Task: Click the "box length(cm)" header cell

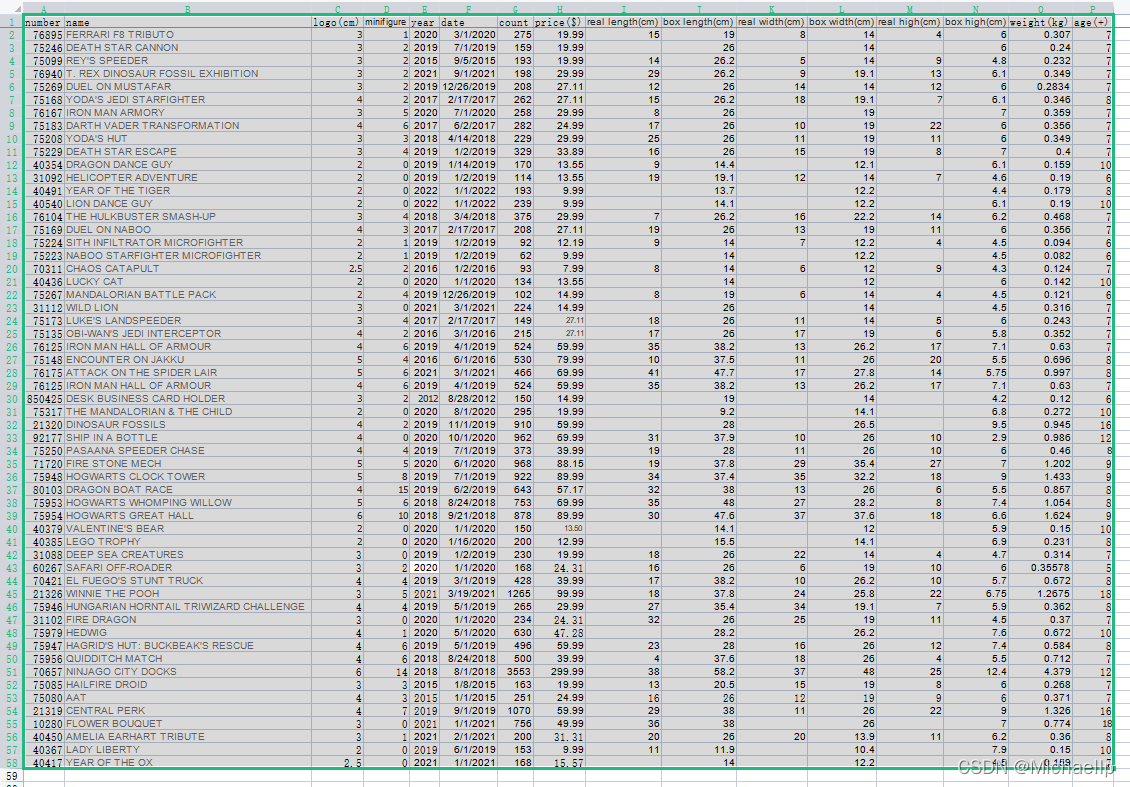Action: [x=698, y=22]
